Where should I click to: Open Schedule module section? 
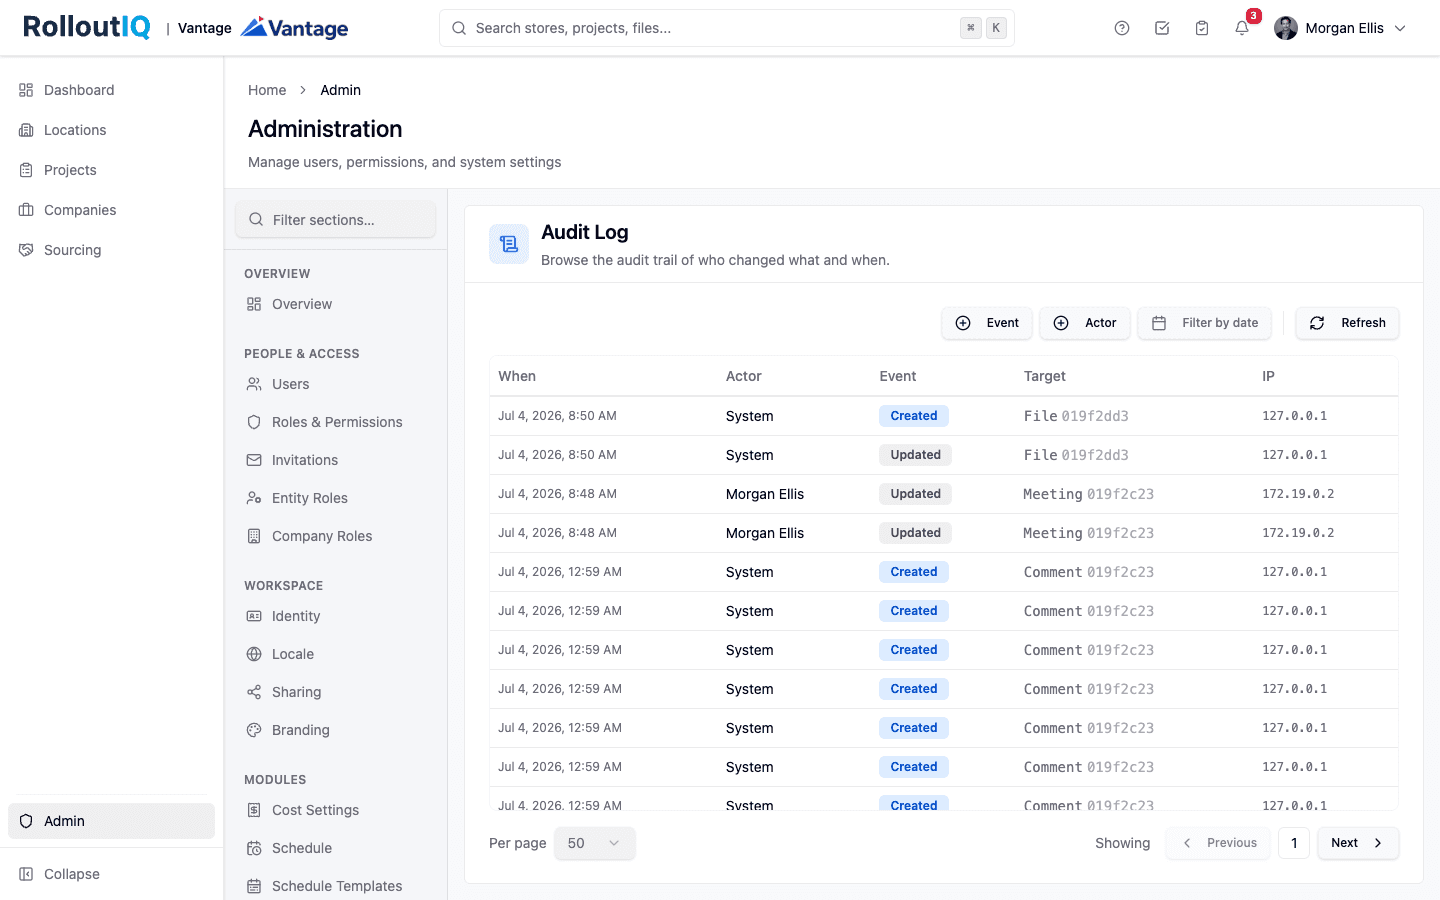point(336,848)
